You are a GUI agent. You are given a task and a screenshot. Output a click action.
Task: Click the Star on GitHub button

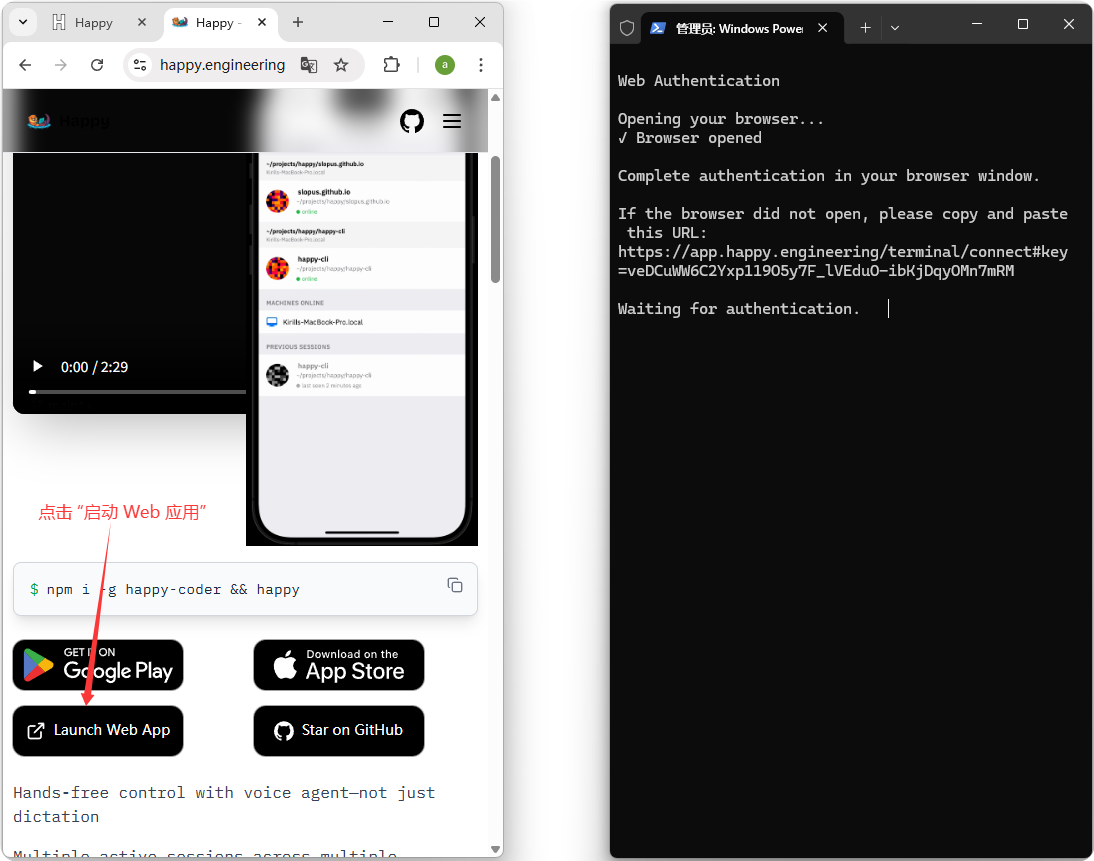(x=339, y=731)
